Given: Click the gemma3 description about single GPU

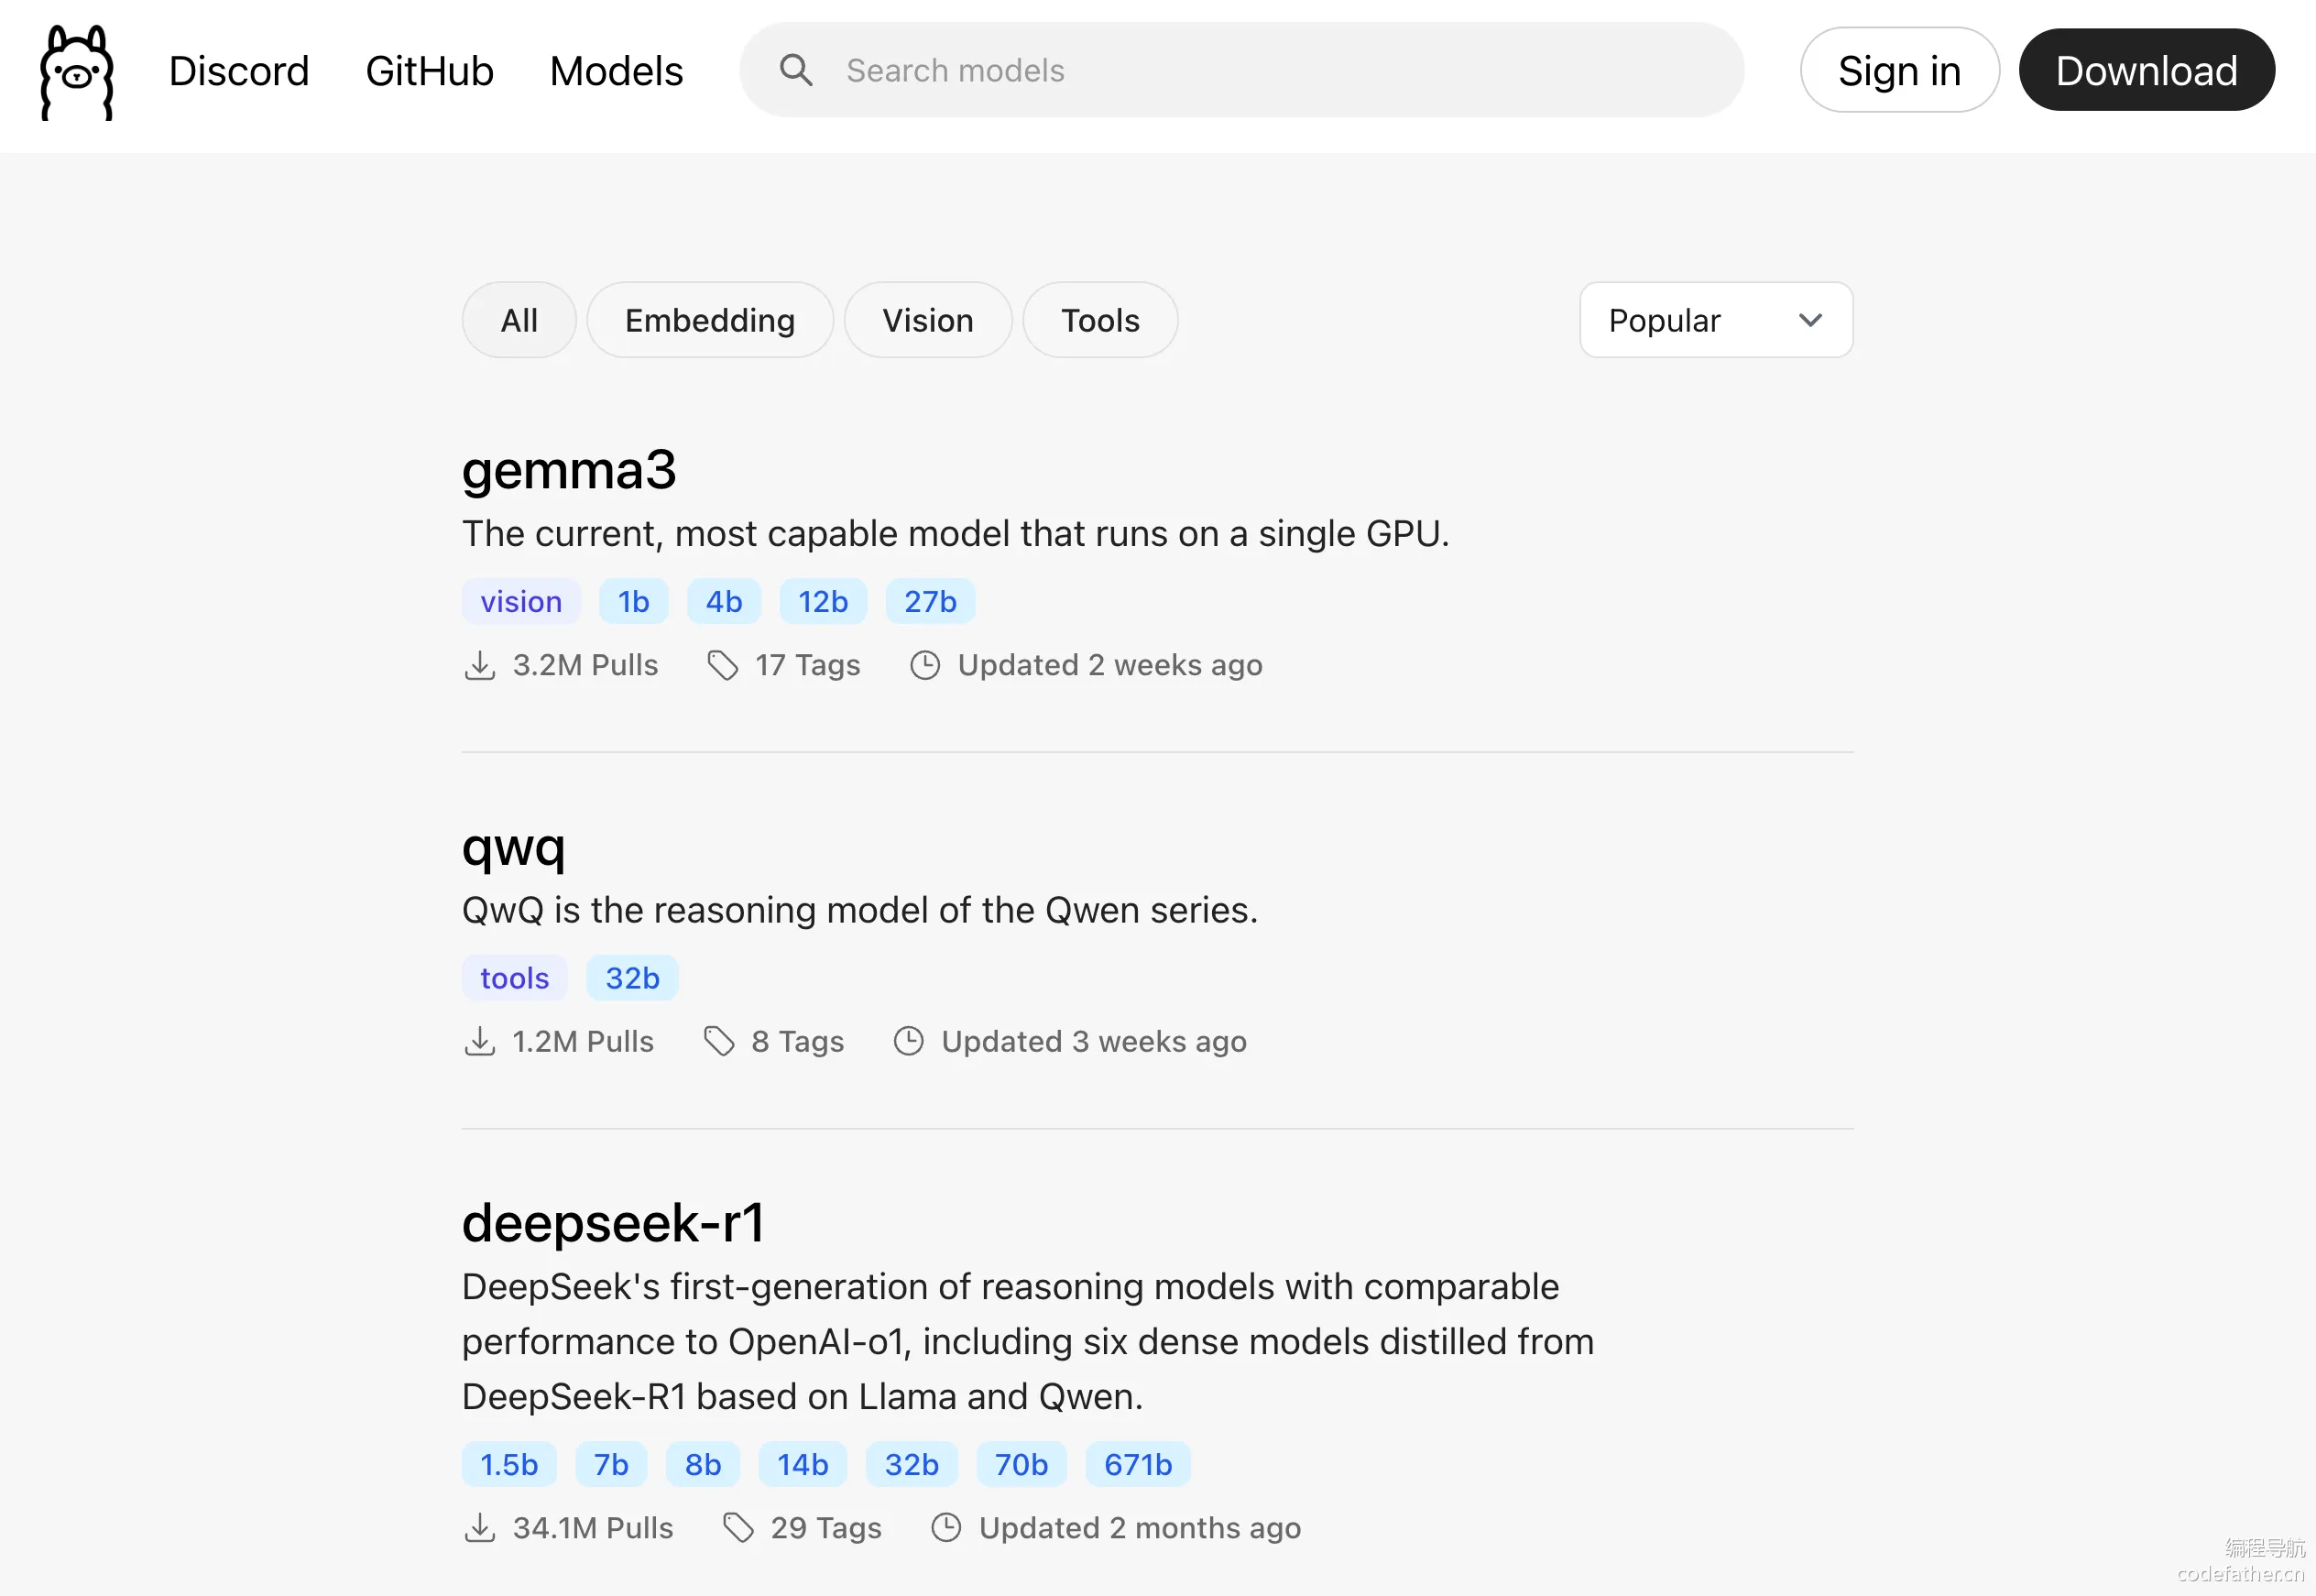Looking at the screenshot, I should 955,533.
